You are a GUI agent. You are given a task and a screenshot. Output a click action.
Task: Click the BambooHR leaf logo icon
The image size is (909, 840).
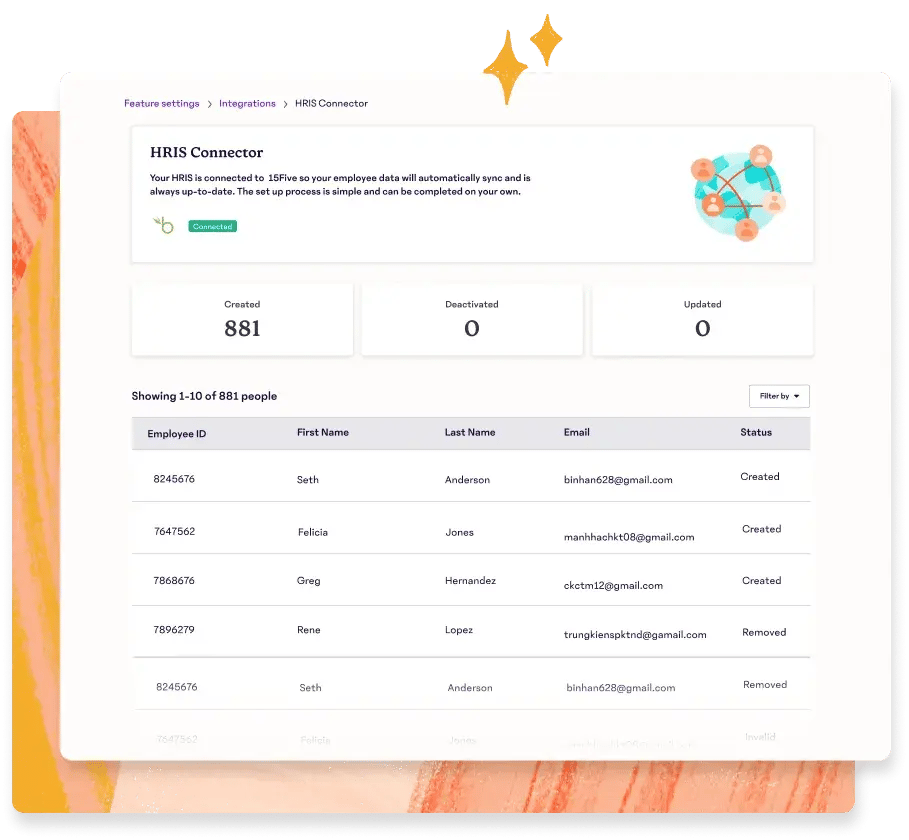[x=163, y=225]
